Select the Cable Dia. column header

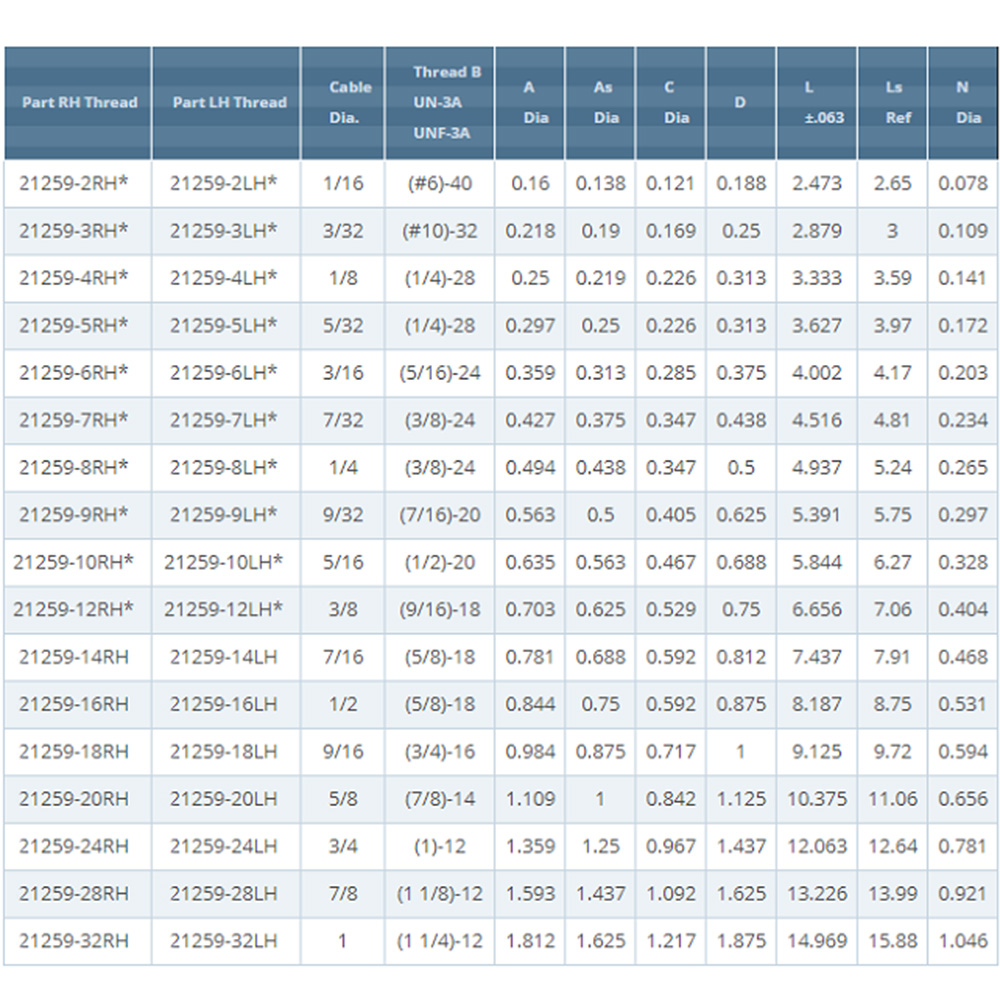(x=343, y=103)
